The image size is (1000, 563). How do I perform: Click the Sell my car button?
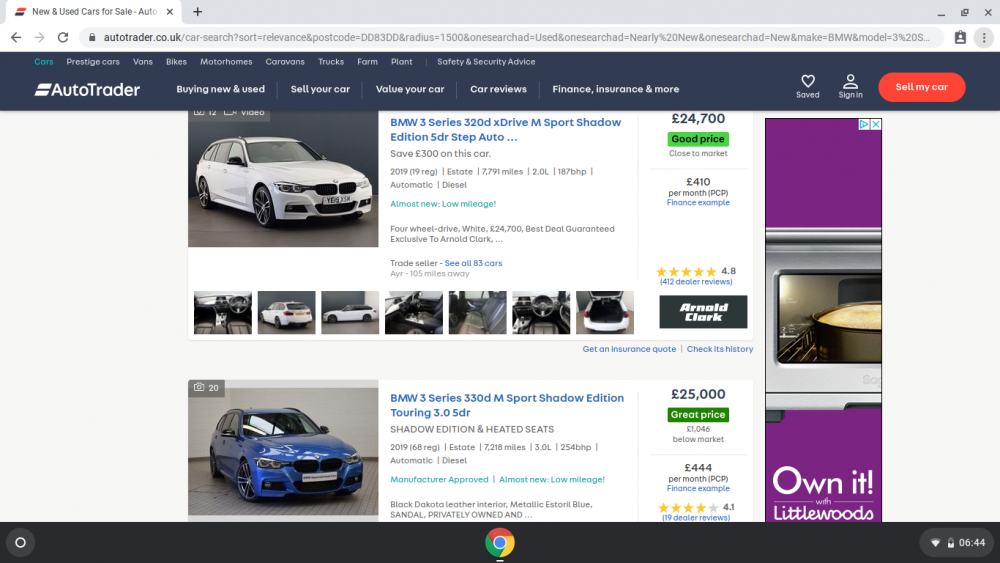922,87
